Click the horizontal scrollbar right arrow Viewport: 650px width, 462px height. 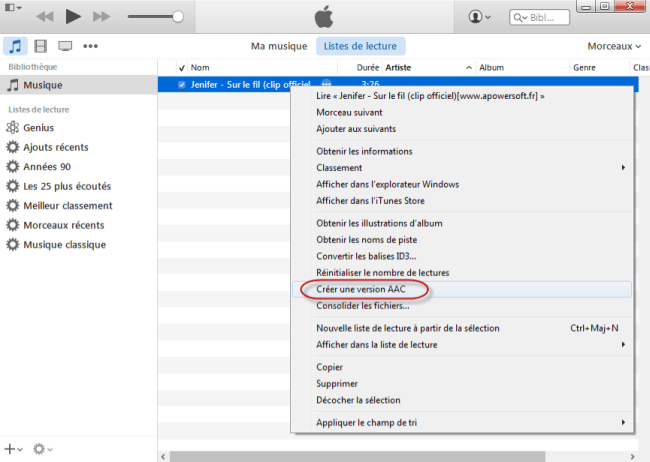pyautogui.click(x=632, y=457)
